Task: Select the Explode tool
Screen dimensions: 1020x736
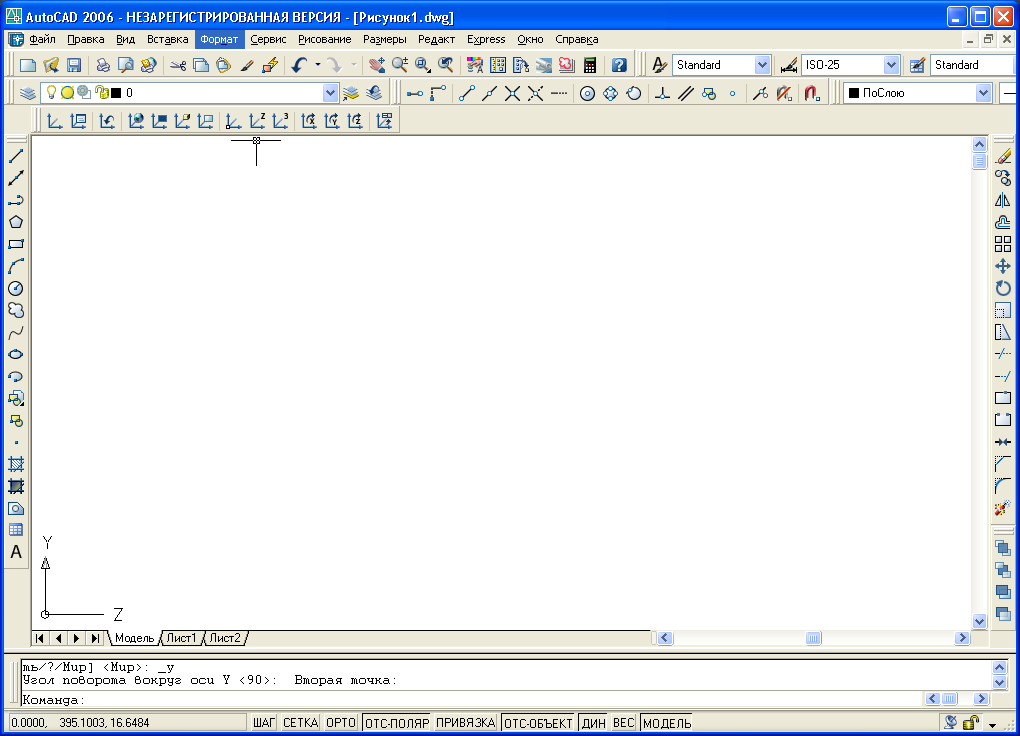Action: click(1003, 508)
